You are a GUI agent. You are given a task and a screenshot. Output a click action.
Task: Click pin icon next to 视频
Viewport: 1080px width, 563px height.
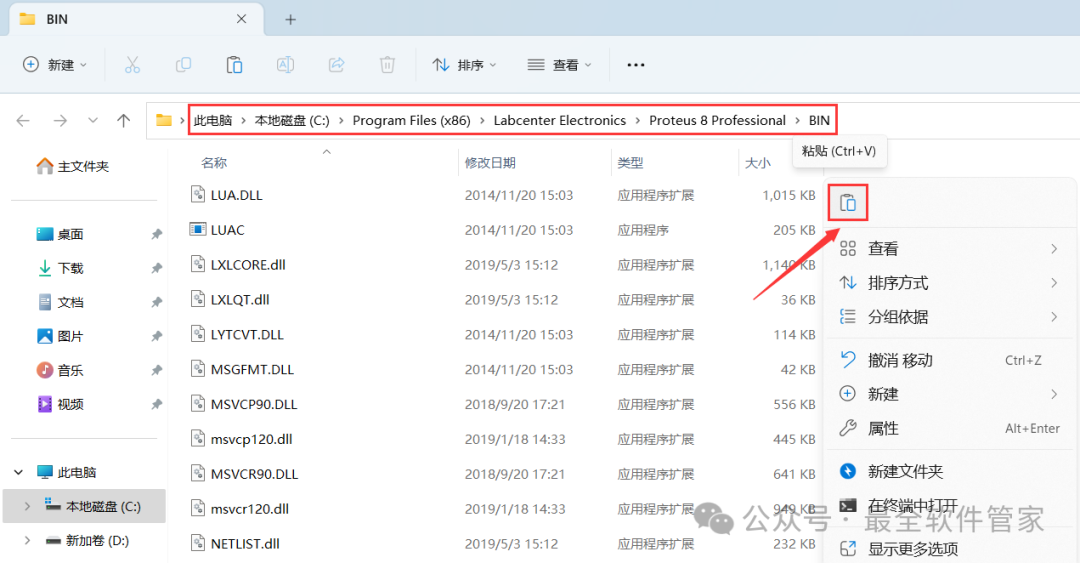point(156,404)
